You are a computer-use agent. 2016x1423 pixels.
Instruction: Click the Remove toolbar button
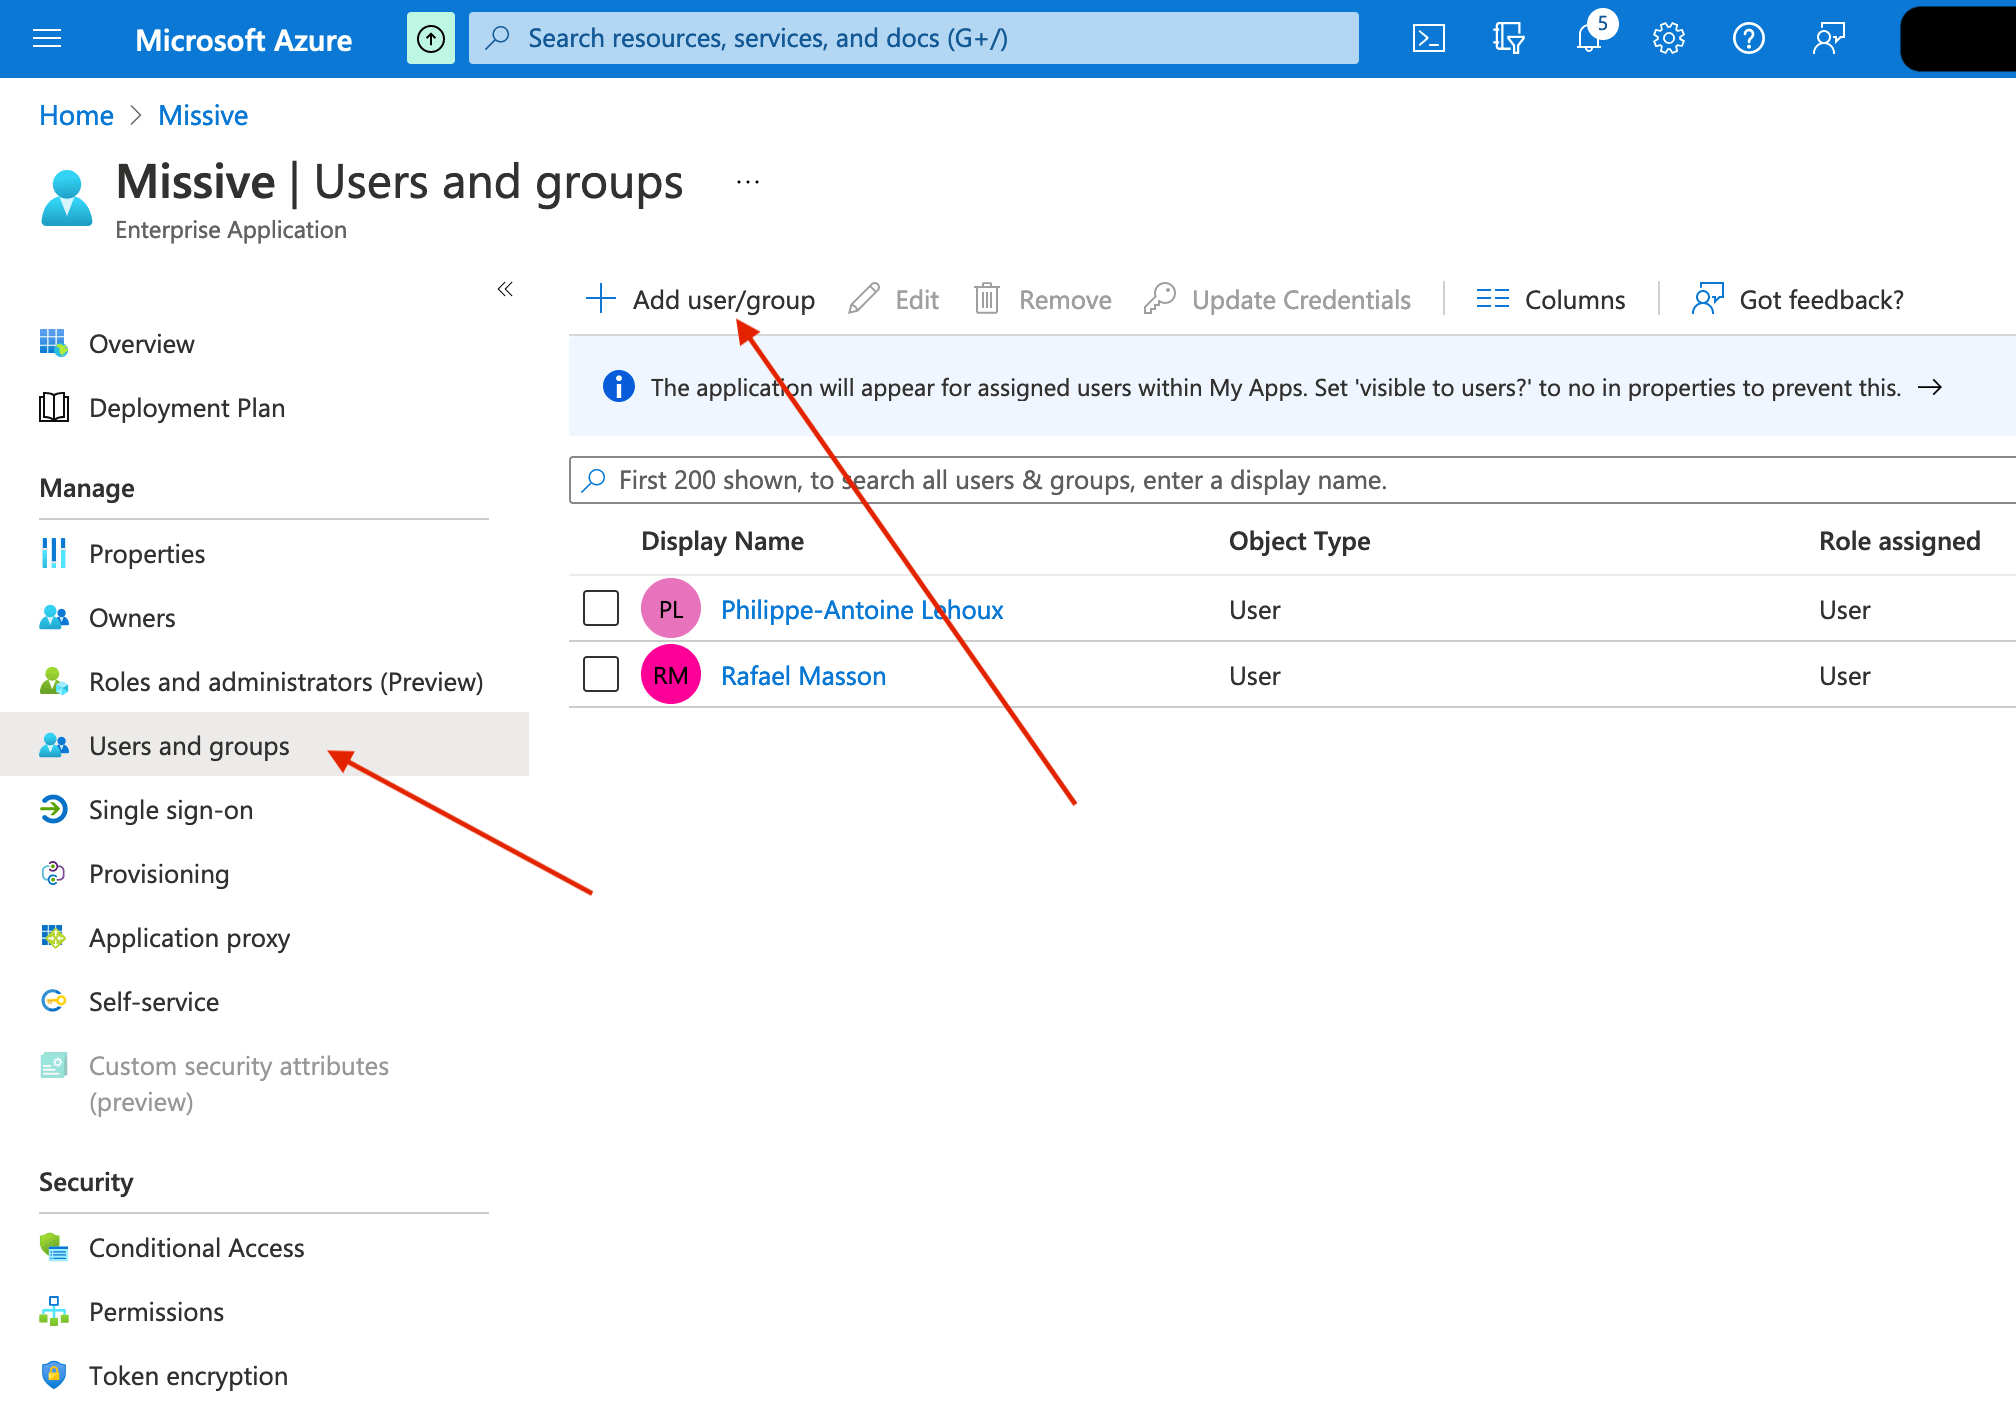1043,299
